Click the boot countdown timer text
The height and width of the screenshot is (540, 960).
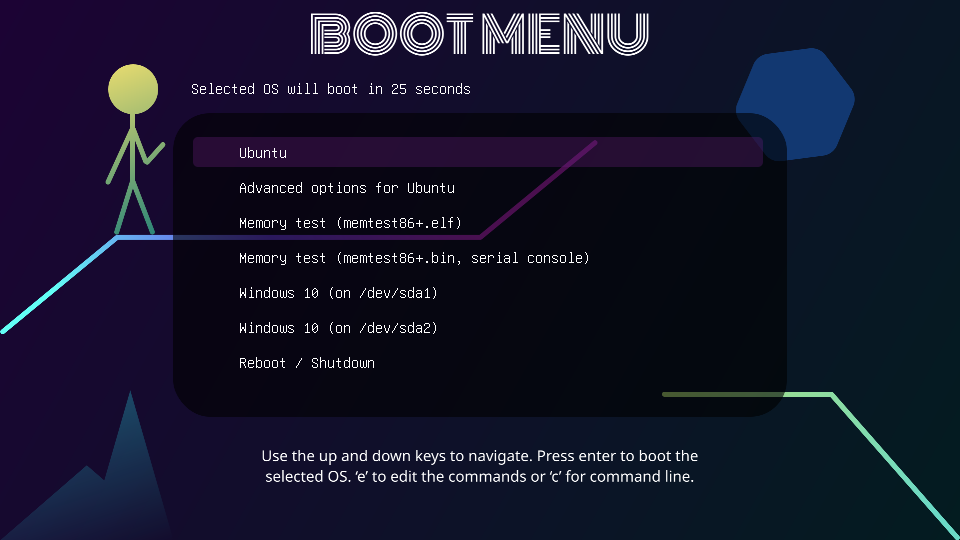[331, 89]
